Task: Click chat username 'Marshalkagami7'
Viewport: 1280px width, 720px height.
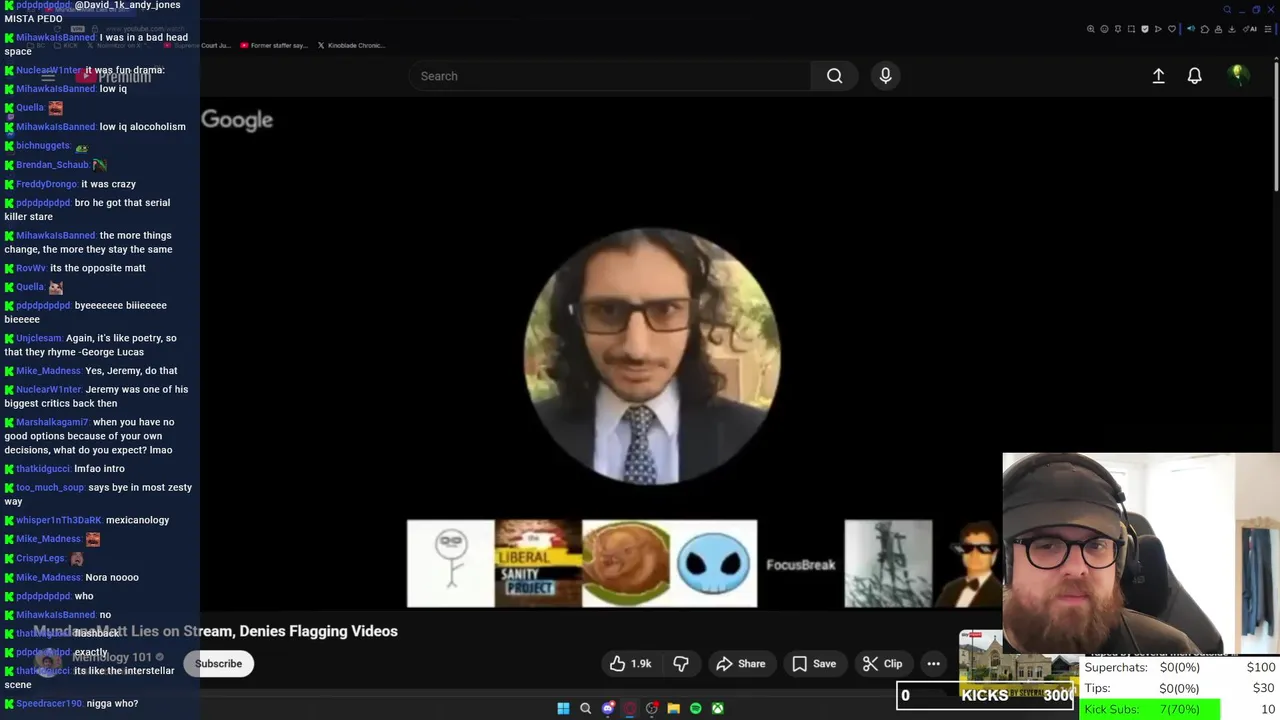Action: coord(52,422)
